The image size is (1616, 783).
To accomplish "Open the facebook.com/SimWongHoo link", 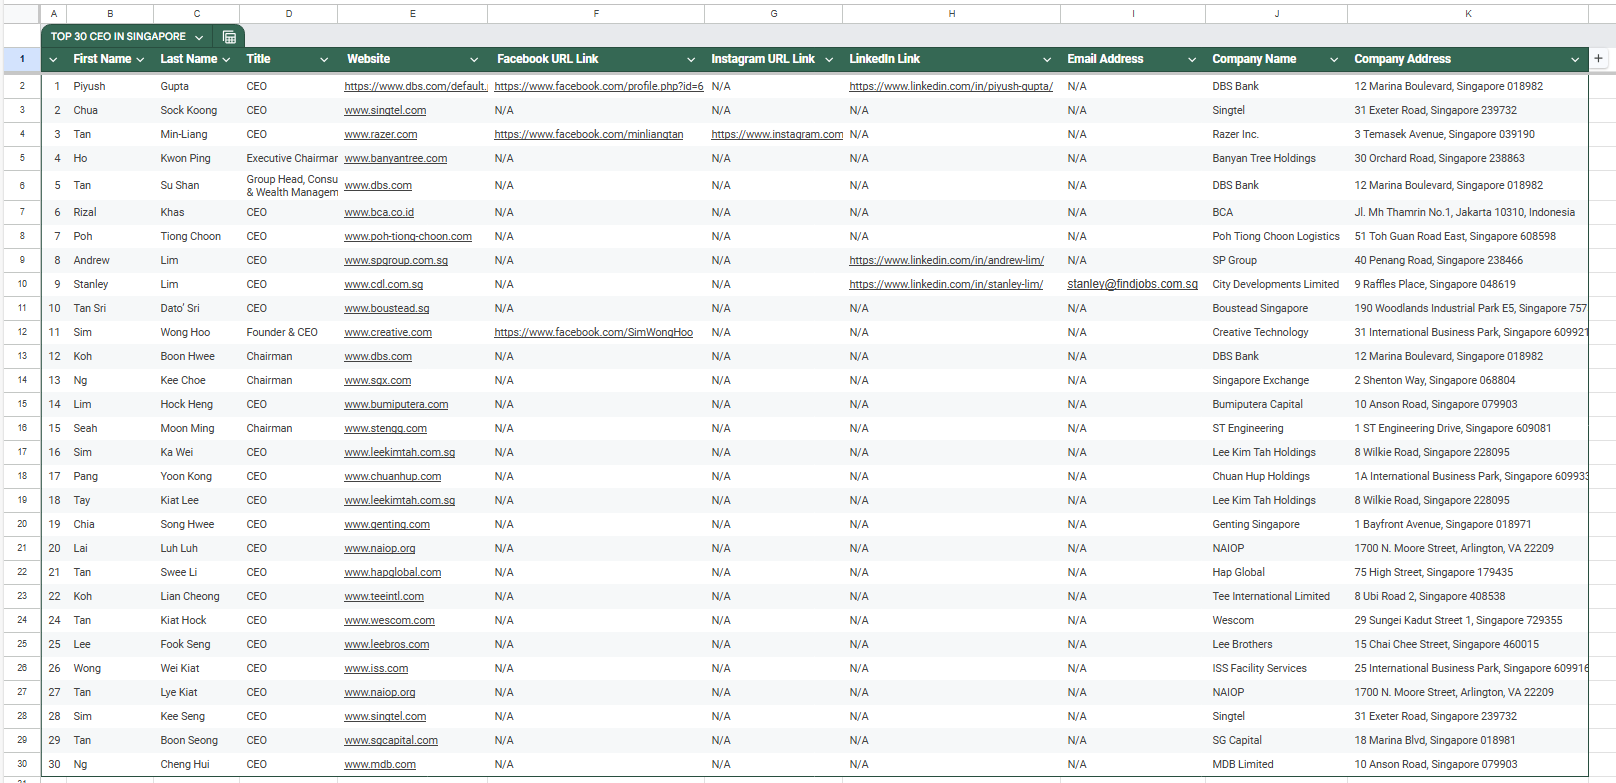I will 594,333.
